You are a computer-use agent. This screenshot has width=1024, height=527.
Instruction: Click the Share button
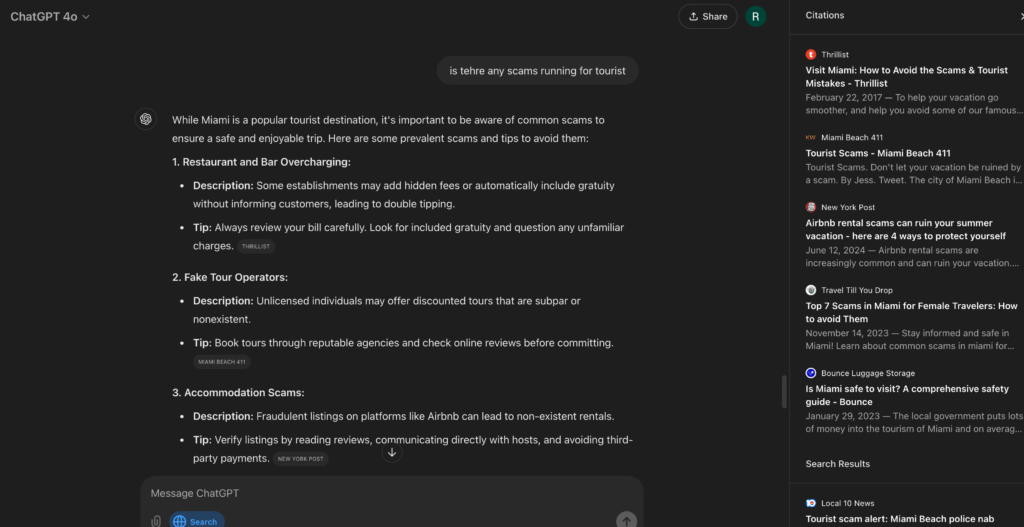coord(707,16)
